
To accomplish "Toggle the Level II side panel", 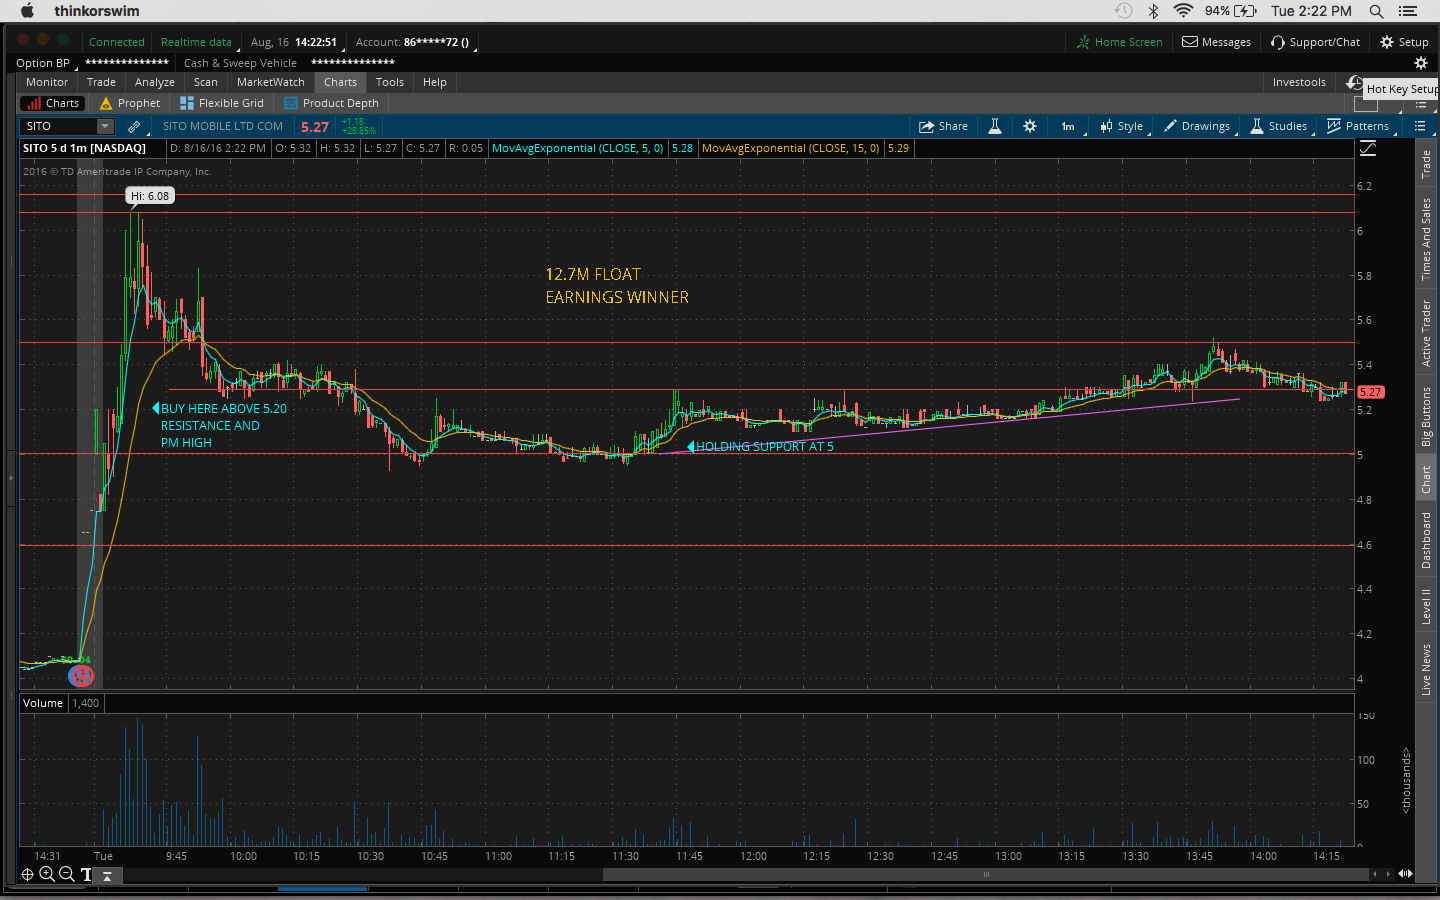I will pyautogui.click(x=1426, y=606).
